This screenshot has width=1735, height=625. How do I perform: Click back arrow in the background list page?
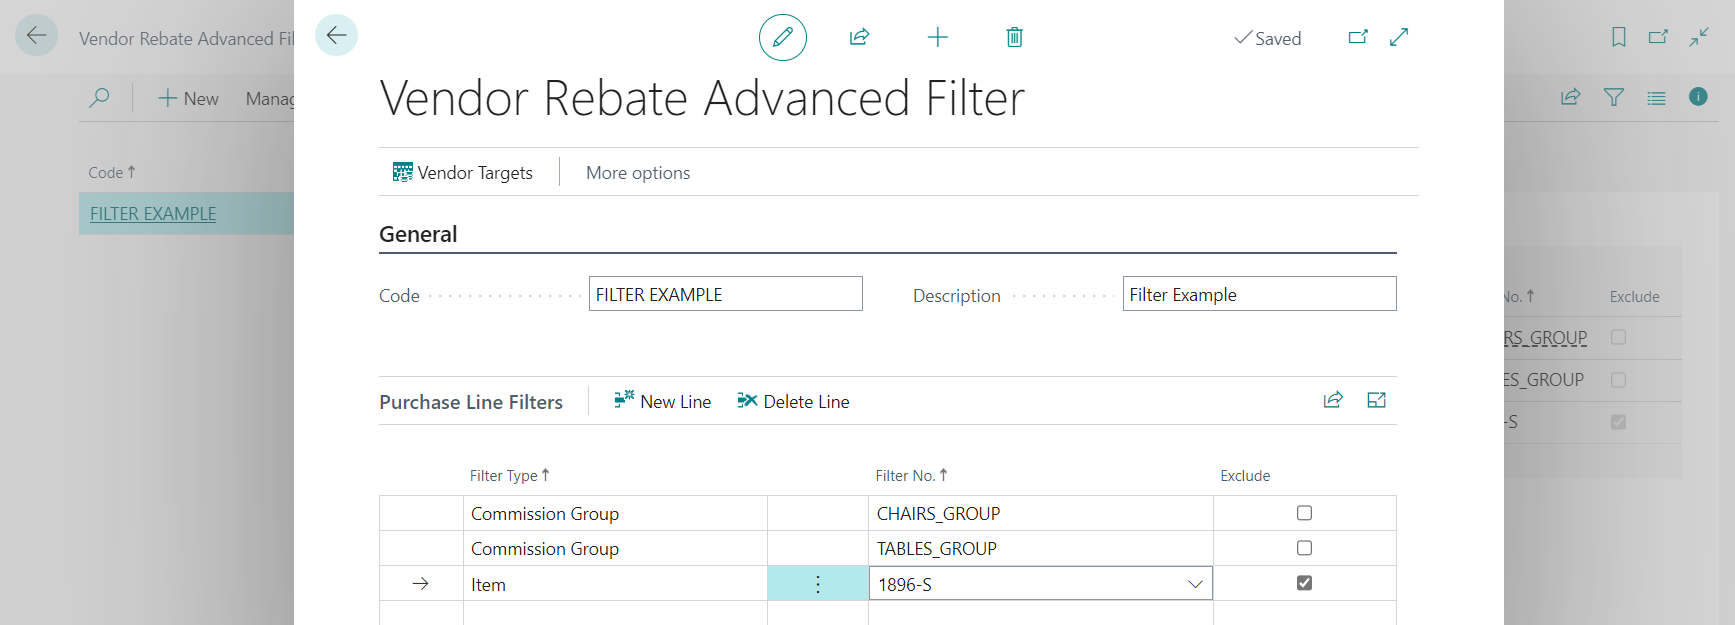(x=36, y=36)
